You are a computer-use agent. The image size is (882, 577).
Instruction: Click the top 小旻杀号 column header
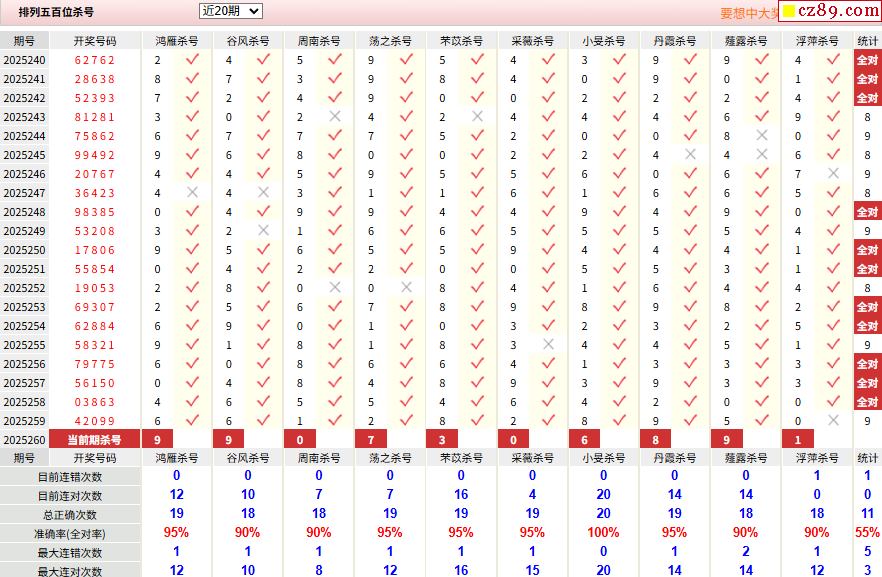pos(604,40)
